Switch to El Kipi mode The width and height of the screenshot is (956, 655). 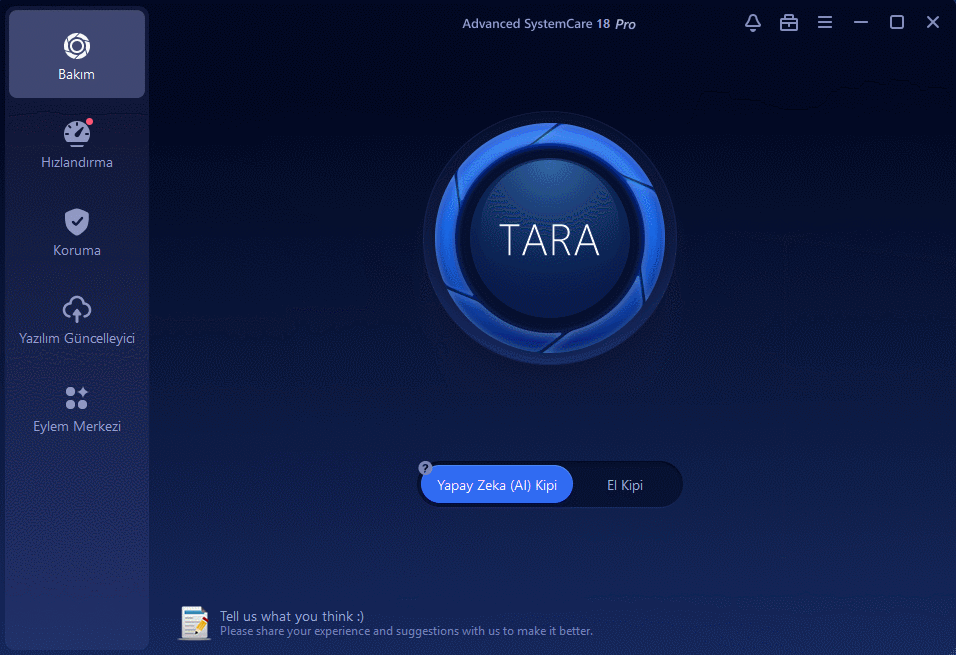click(625, 485)
